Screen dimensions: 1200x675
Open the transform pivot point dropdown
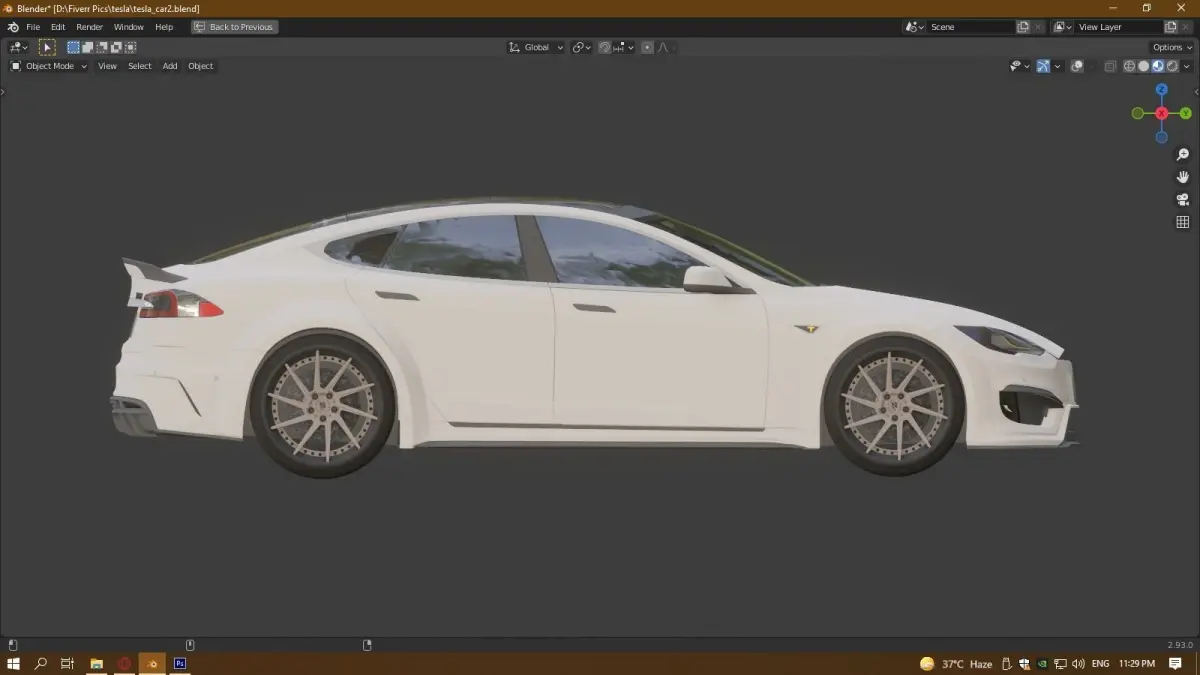582,47
